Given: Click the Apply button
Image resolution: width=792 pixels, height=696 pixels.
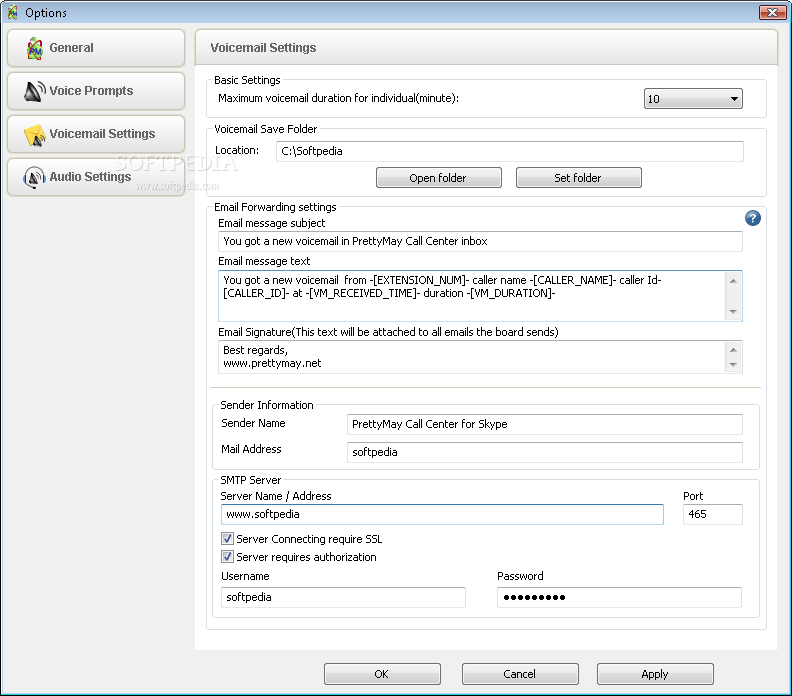Looking at the screenshot, I should [655, 674].
